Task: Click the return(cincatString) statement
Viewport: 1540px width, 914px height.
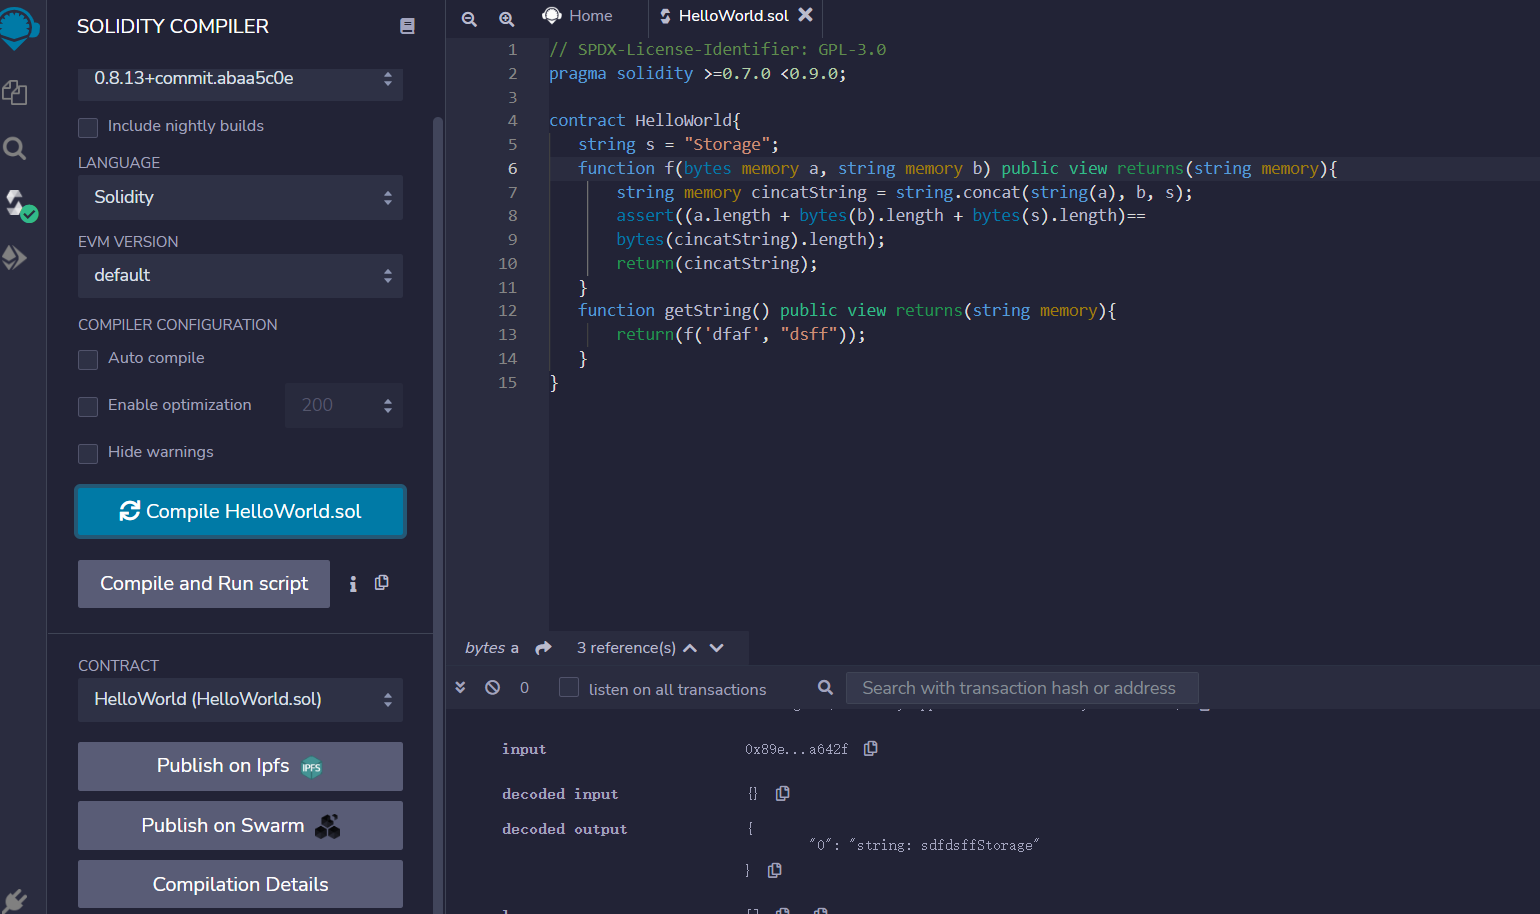Action: (x=717, y=263)
